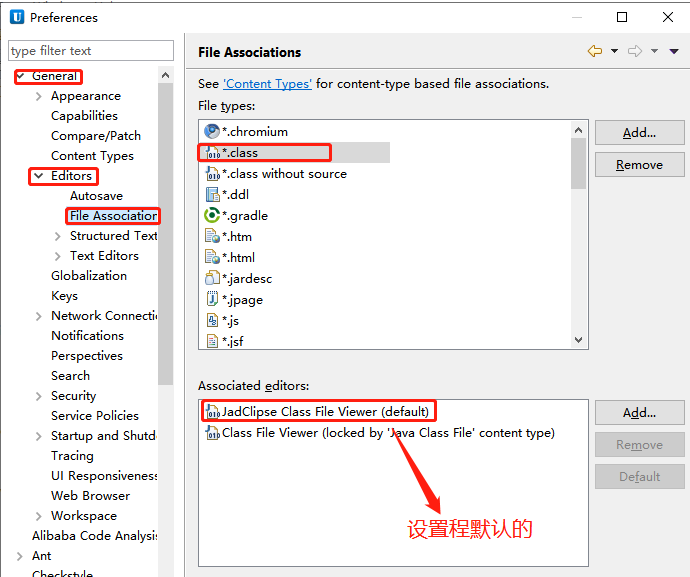
Task: Select Search in the tree
Action: pos(70,376)
